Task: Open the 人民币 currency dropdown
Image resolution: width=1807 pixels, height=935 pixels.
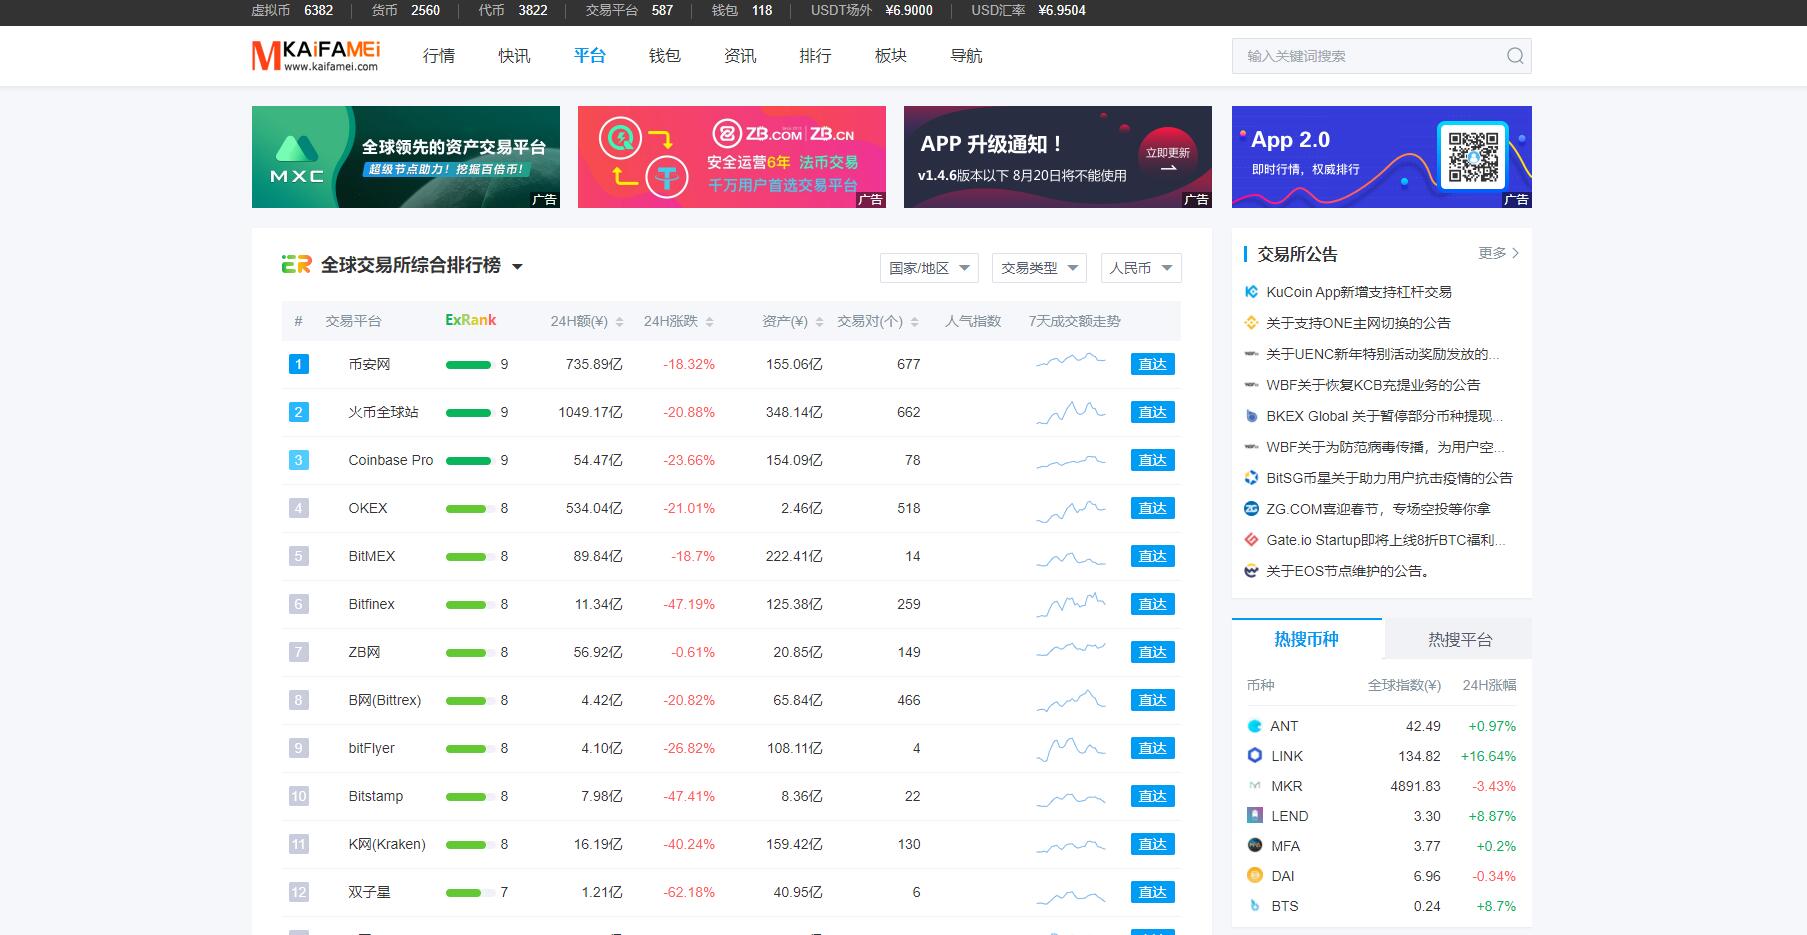Action: click(x=1141, y=268)
